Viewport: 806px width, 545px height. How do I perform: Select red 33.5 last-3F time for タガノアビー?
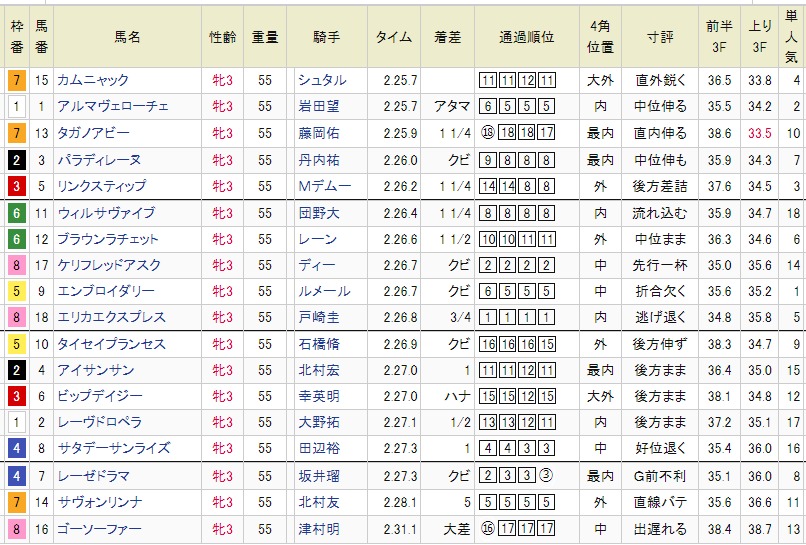[x=760, y=133]
